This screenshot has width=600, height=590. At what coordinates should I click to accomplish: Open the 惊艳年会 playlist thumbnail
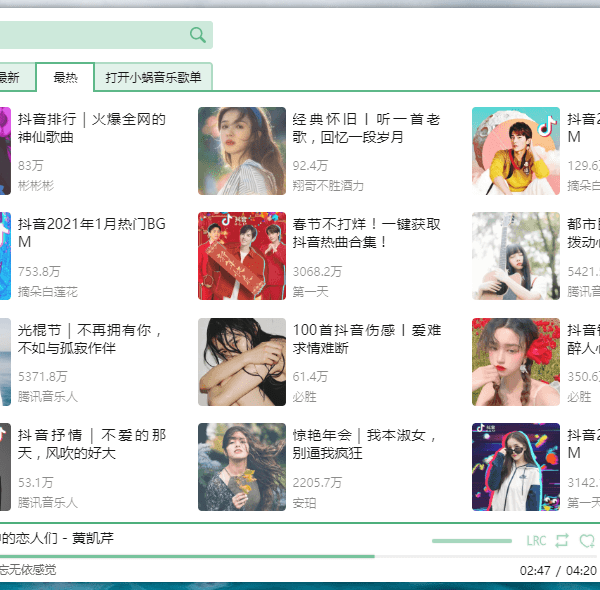click(242, 467)
